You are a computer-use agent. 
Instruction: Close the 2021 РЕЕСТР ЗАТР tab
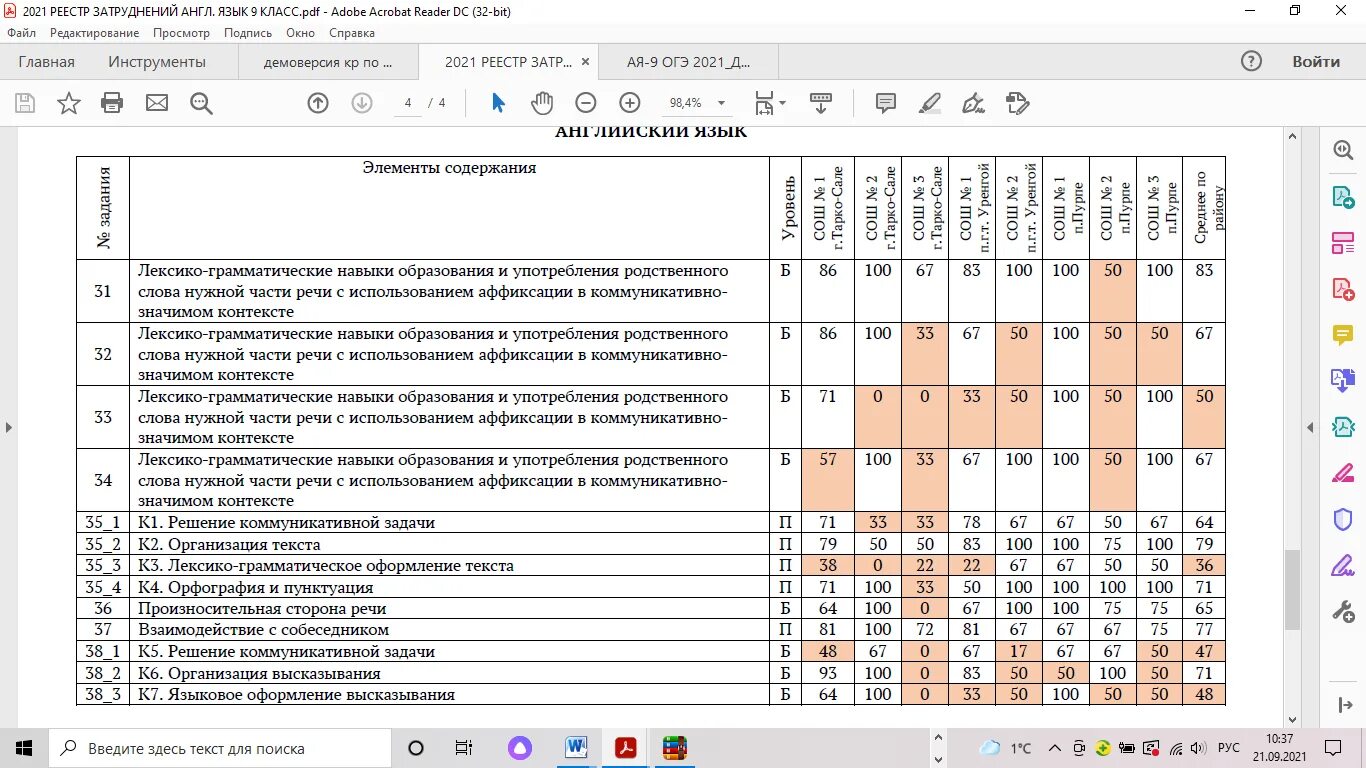coord(586,62)
